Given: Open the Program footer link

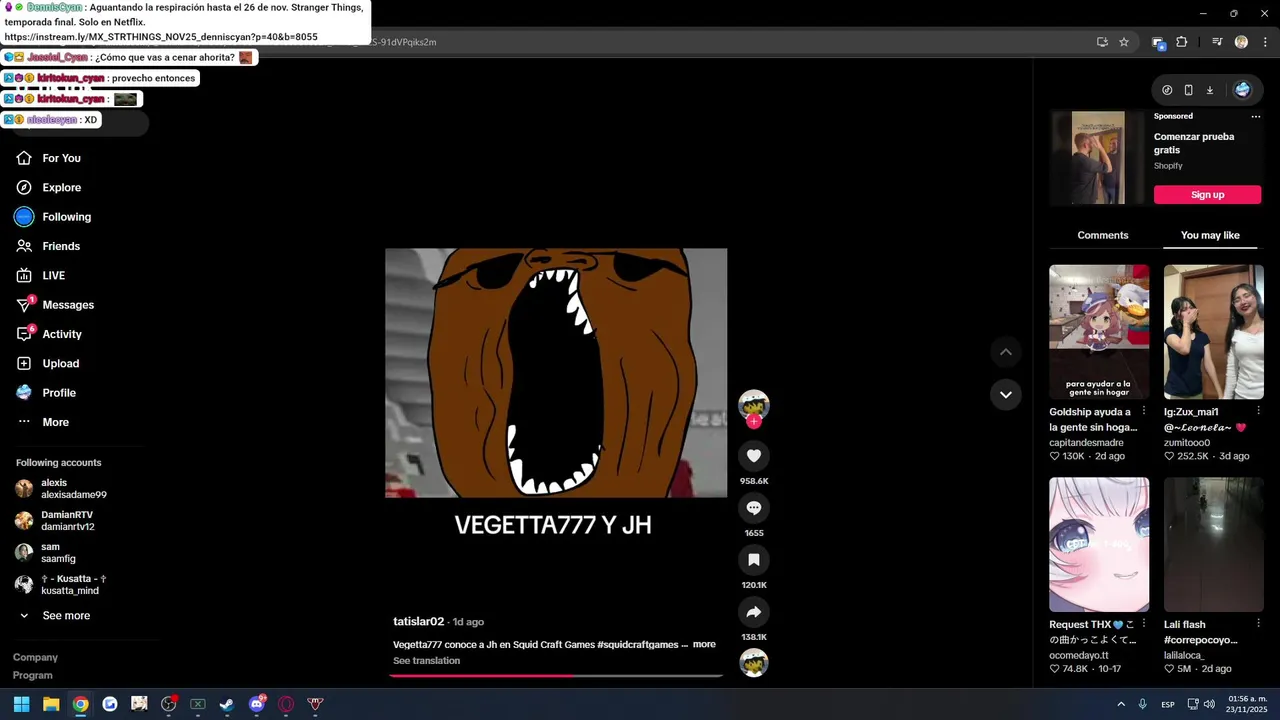Looking at the screenshot, I should coord(33,675).
